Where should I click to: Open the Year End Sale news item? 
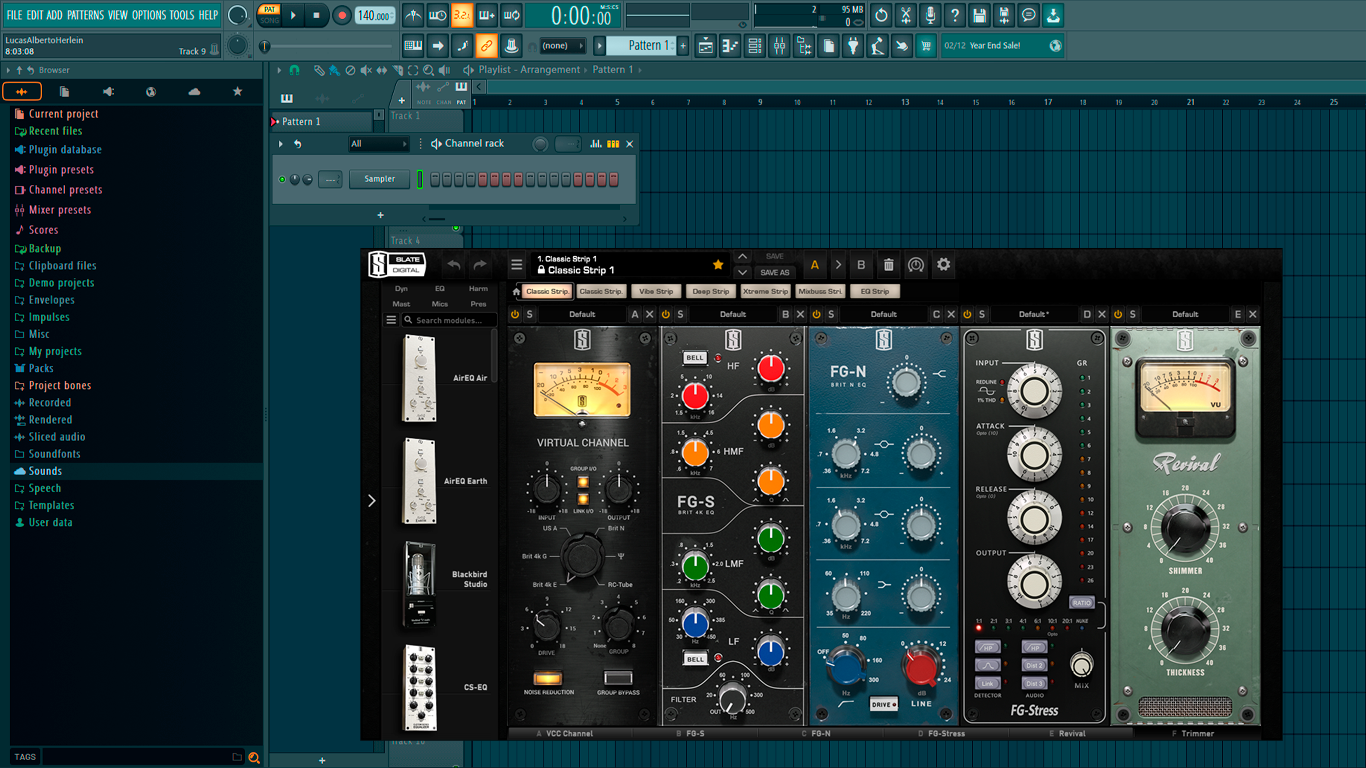[1002, 46]
